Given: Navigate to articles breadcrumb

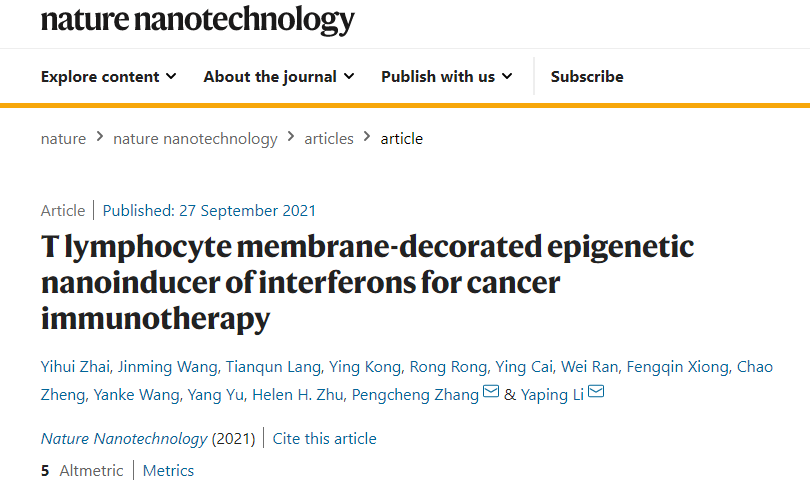Looking at the screenshot, I should (x=329, y=139).
